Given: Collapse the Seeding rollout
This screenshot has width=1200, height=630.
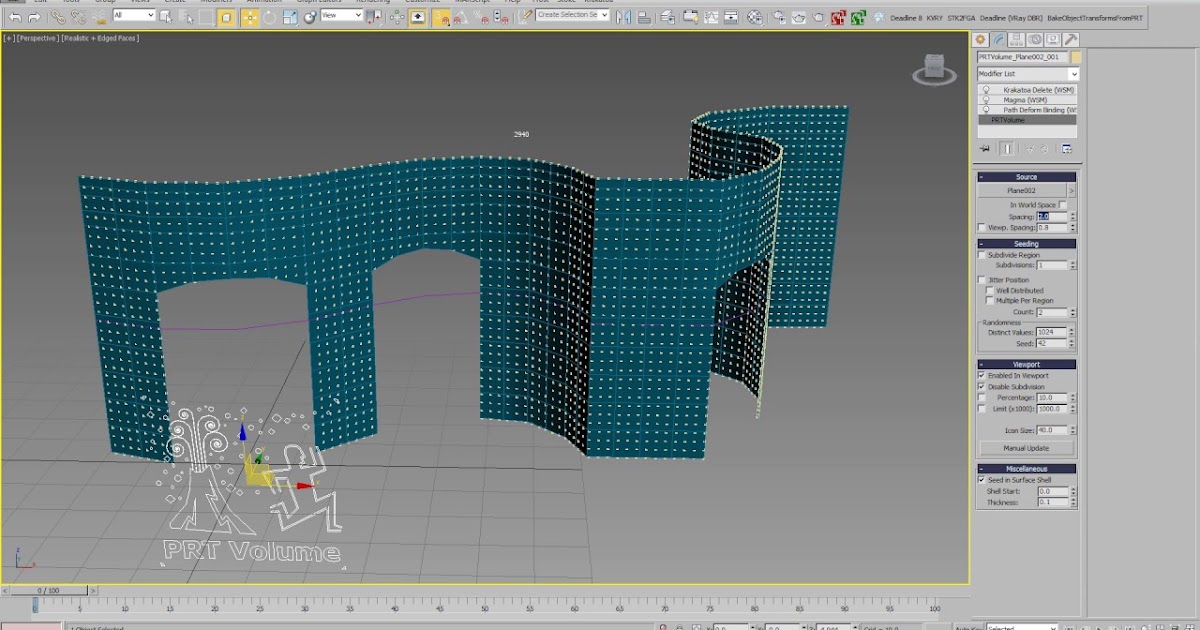Looking at the screenshot, I should pyautogui.click(x=1026, y=243).
